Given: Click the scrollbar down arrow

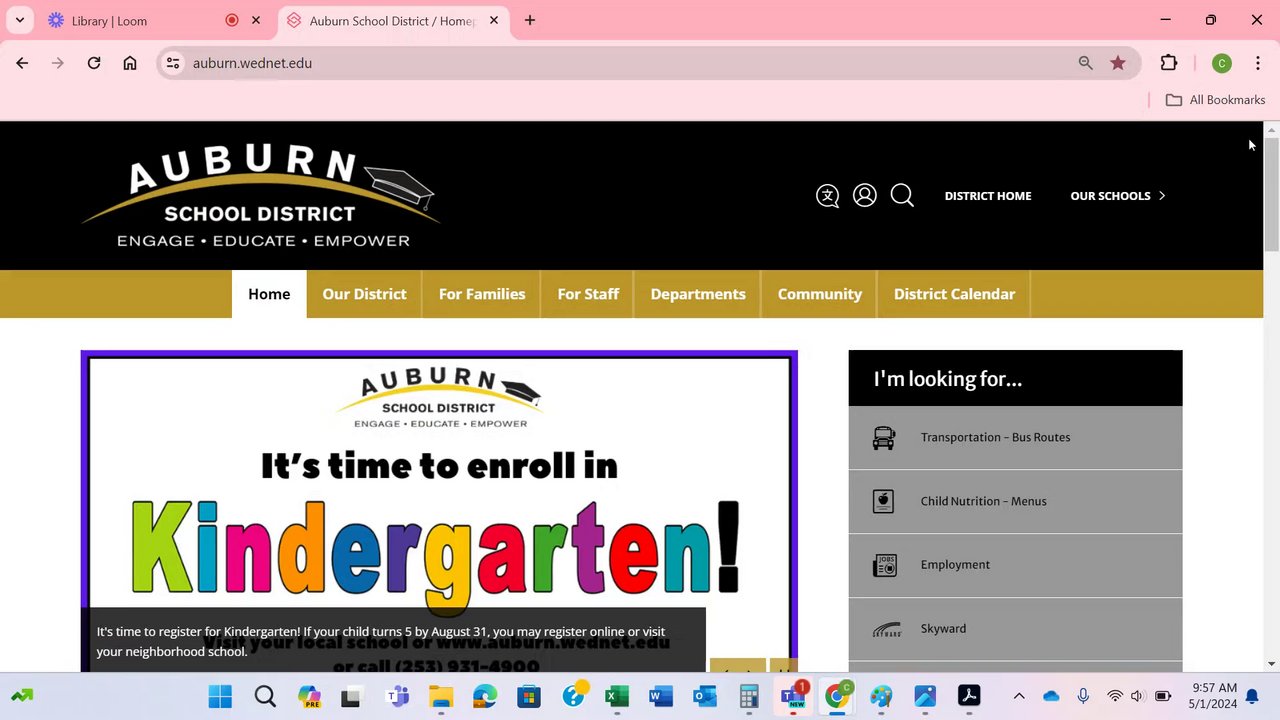Looking at the screenshot, I should pyautogui.click(x=1272, y=663).
